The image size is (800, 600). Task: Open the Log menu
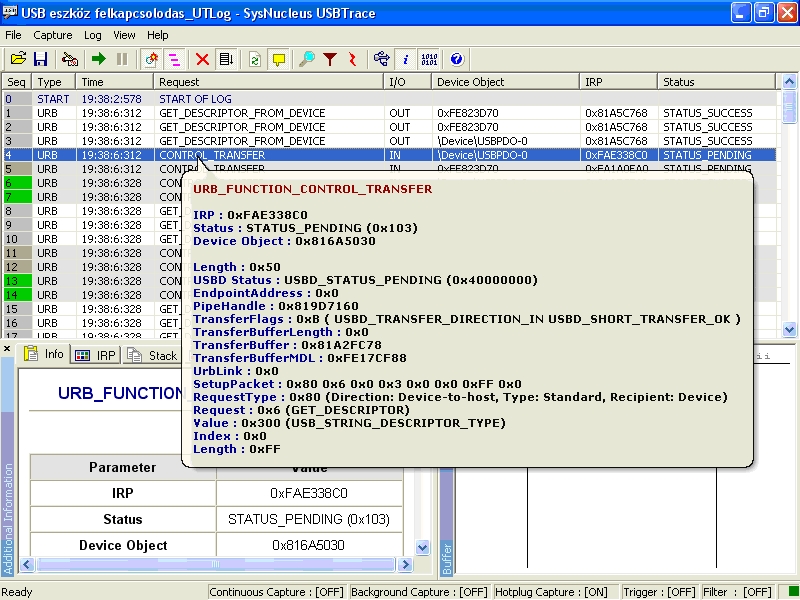coord(92,35)
